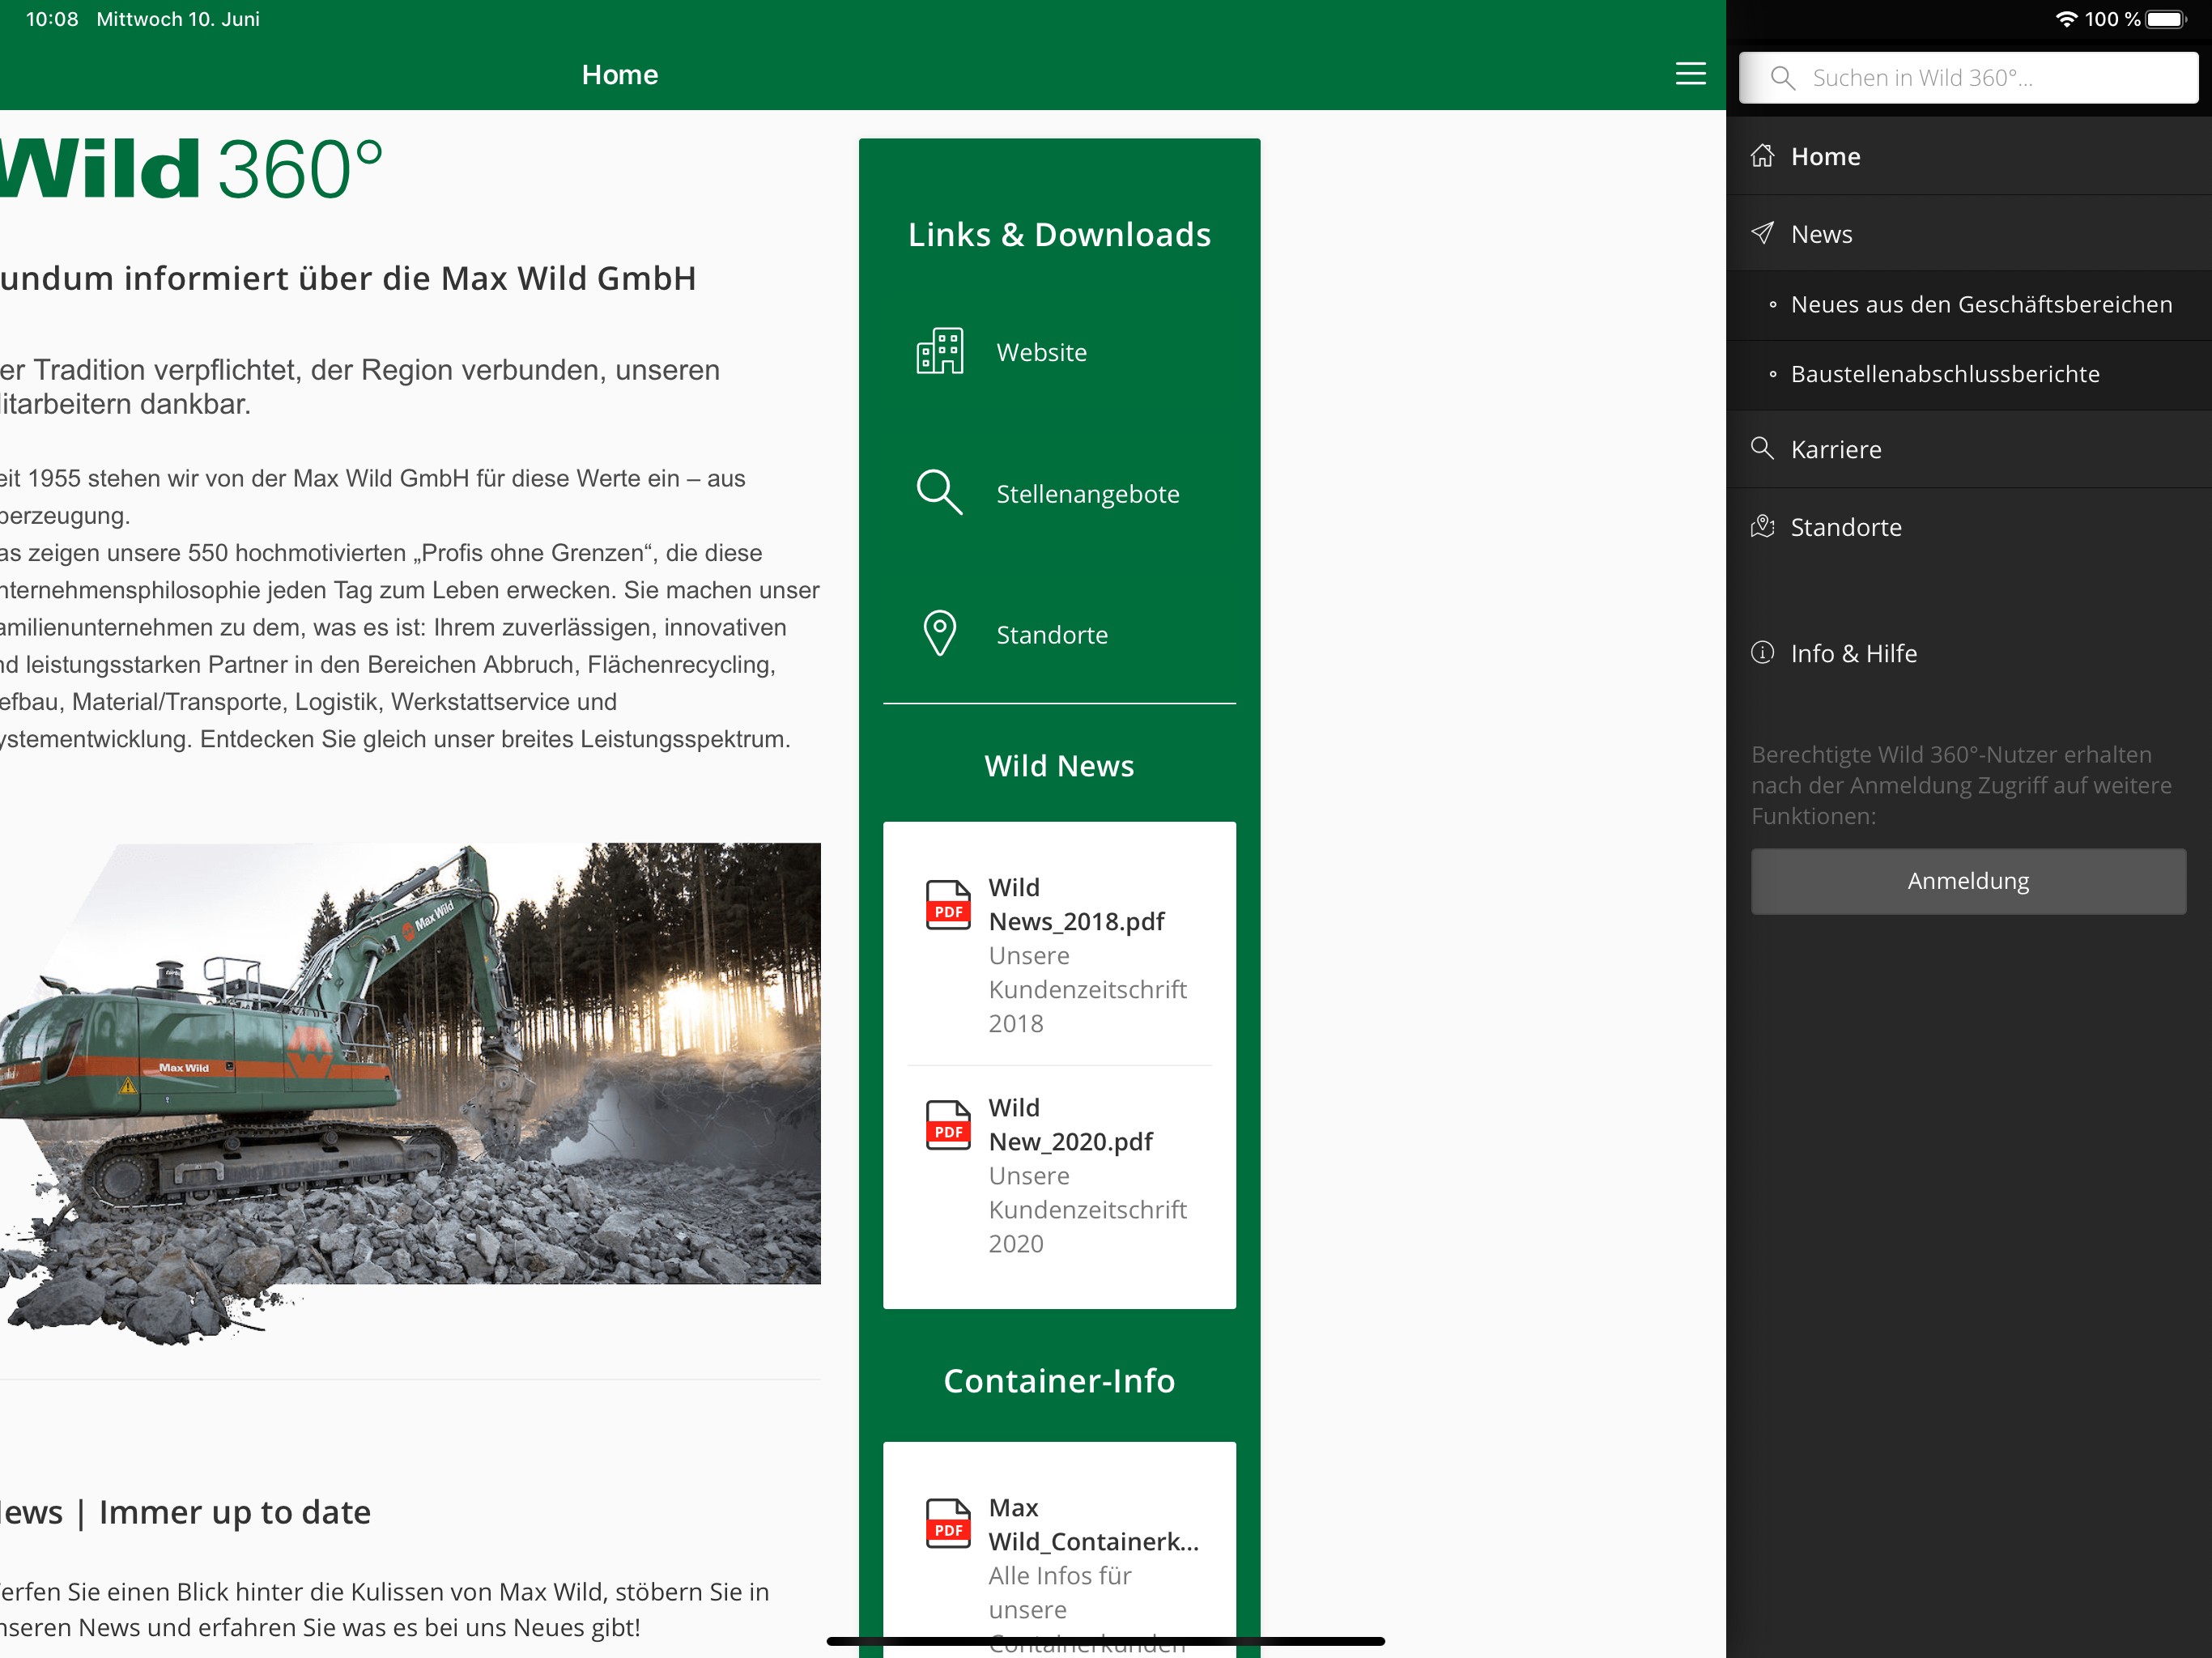Click the Anmeldung button
This screenshot has width=2212, height=1658.
[x=1968, y=881]
